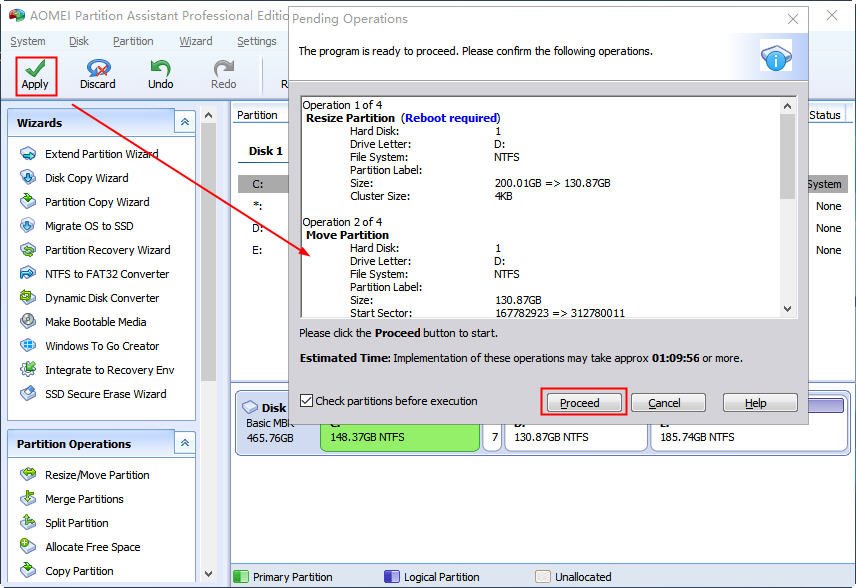Click the Discard toolbar icon
Image resolution: width=856 pixels, height=588 pixels.
point(98,75)
